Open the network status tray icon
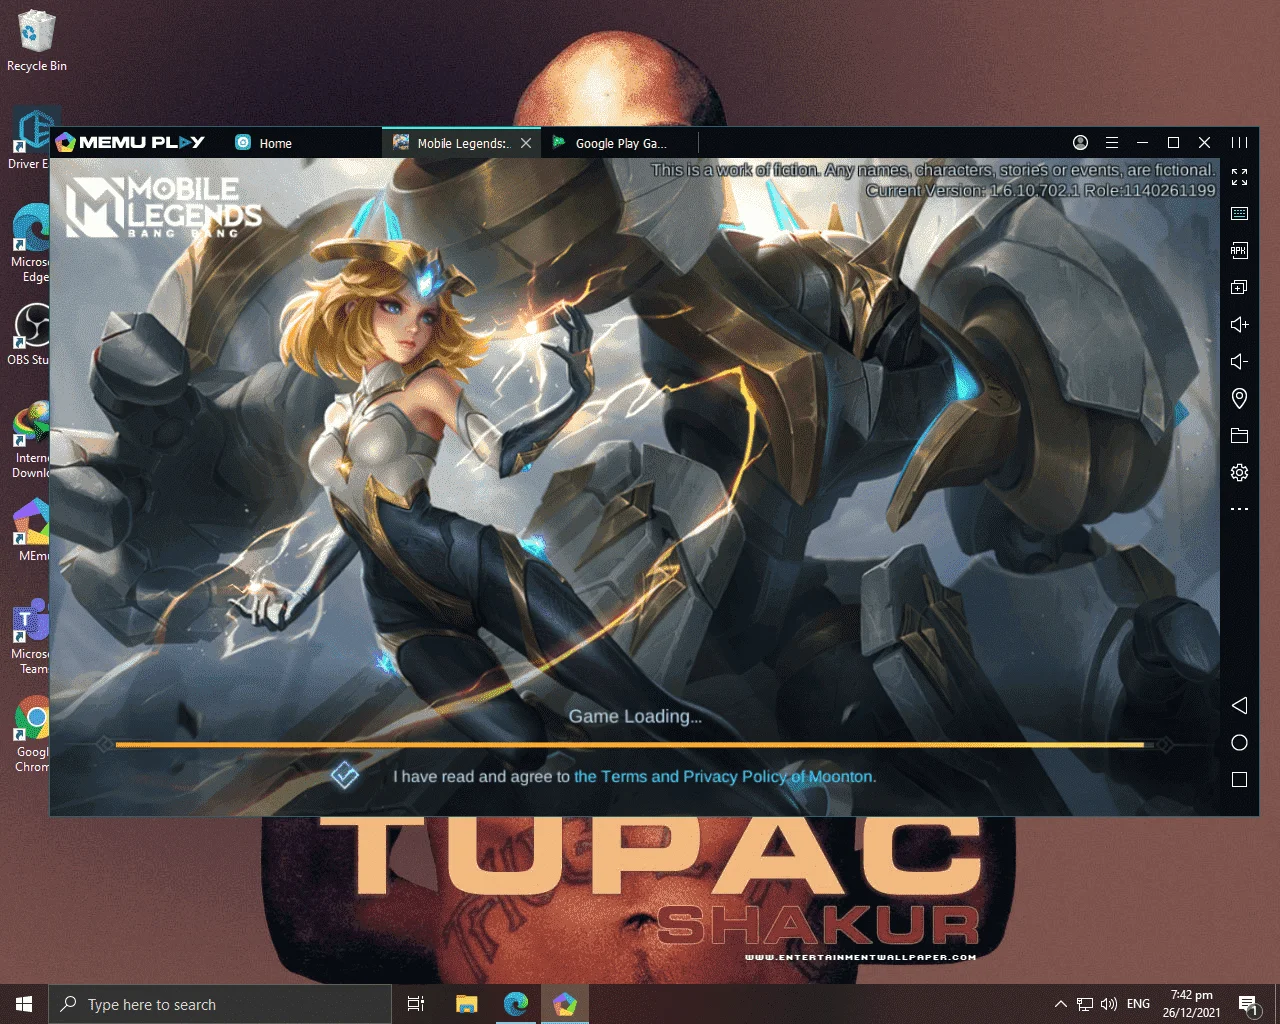Viewport: 1280px width, 1024px height. 1085,1004
